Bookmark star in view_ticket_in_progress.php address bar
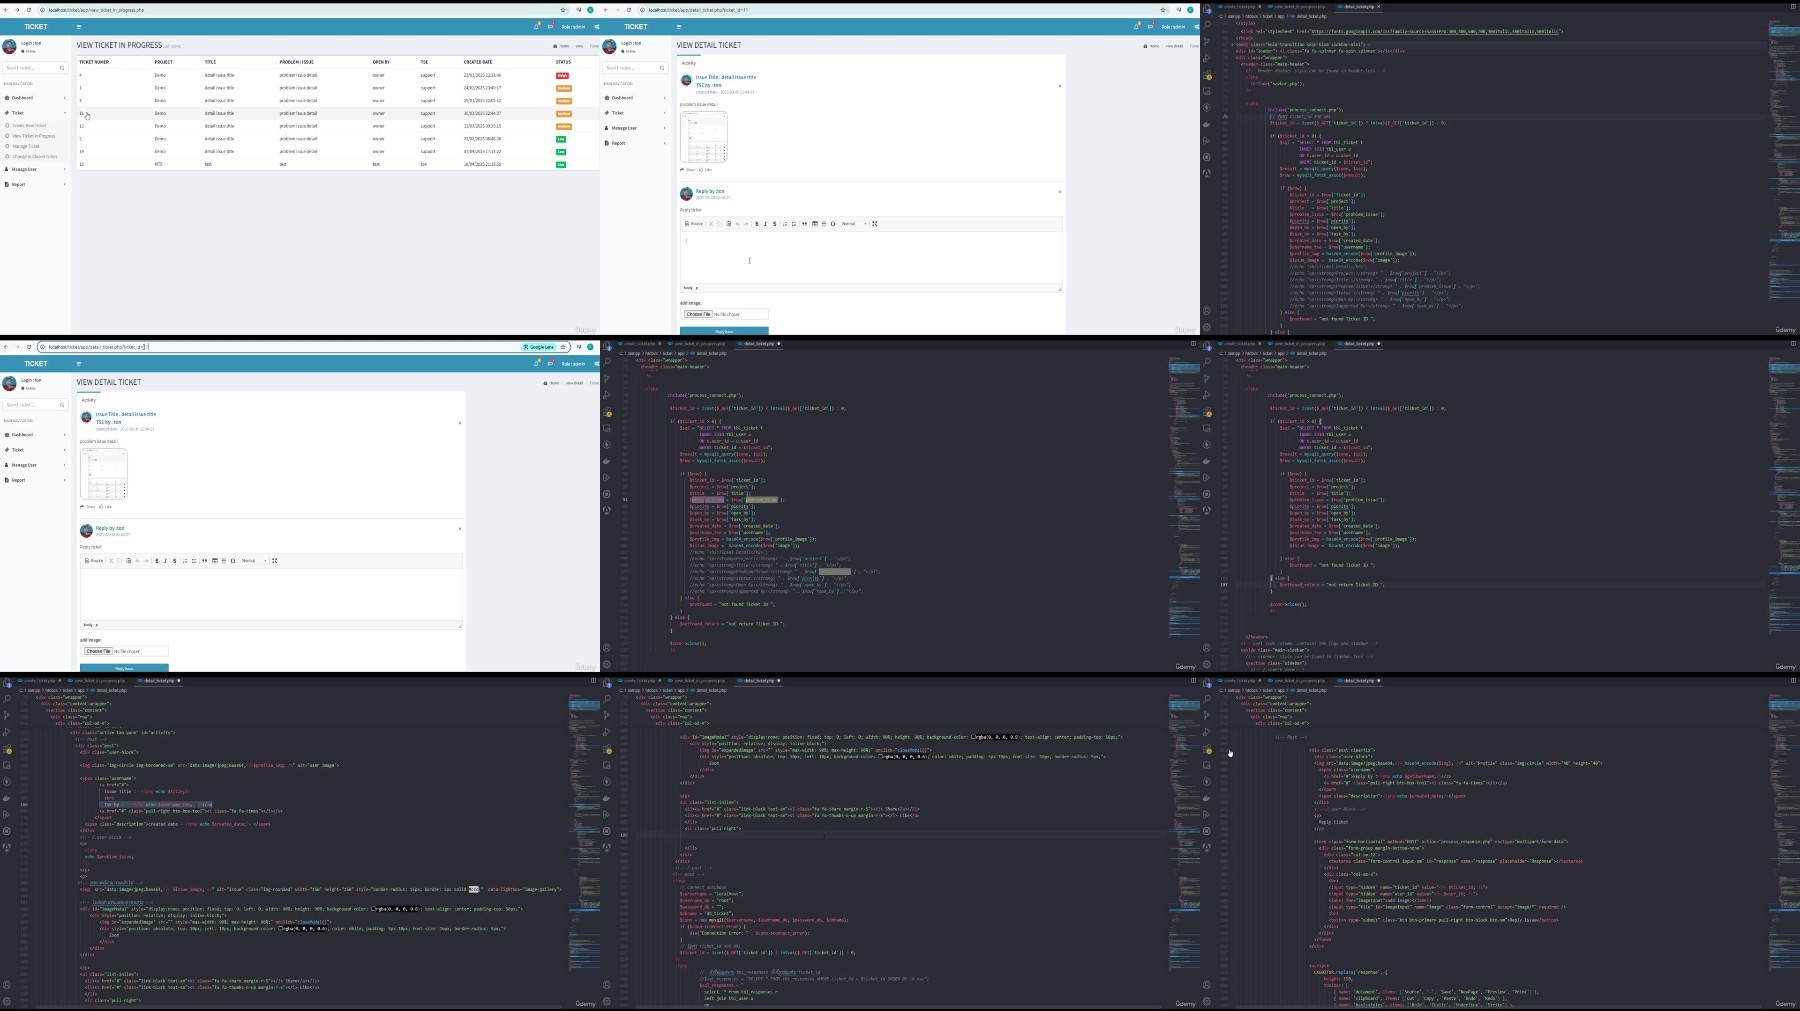The image size is (1800, 1011). [x=563, y=10]
